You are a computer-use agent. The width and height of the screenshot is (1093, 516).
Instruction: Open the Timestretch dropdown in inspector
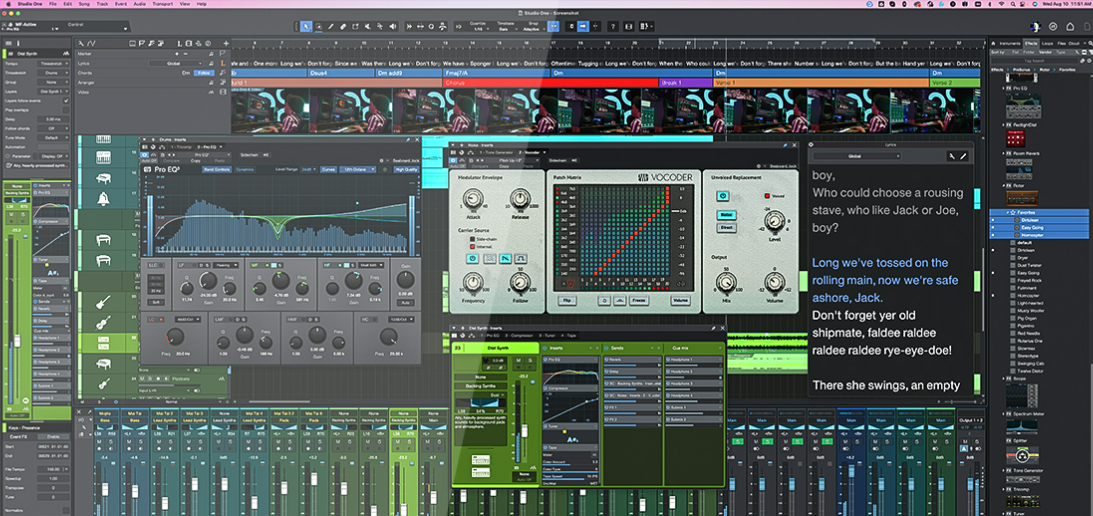tap(53, 73)
